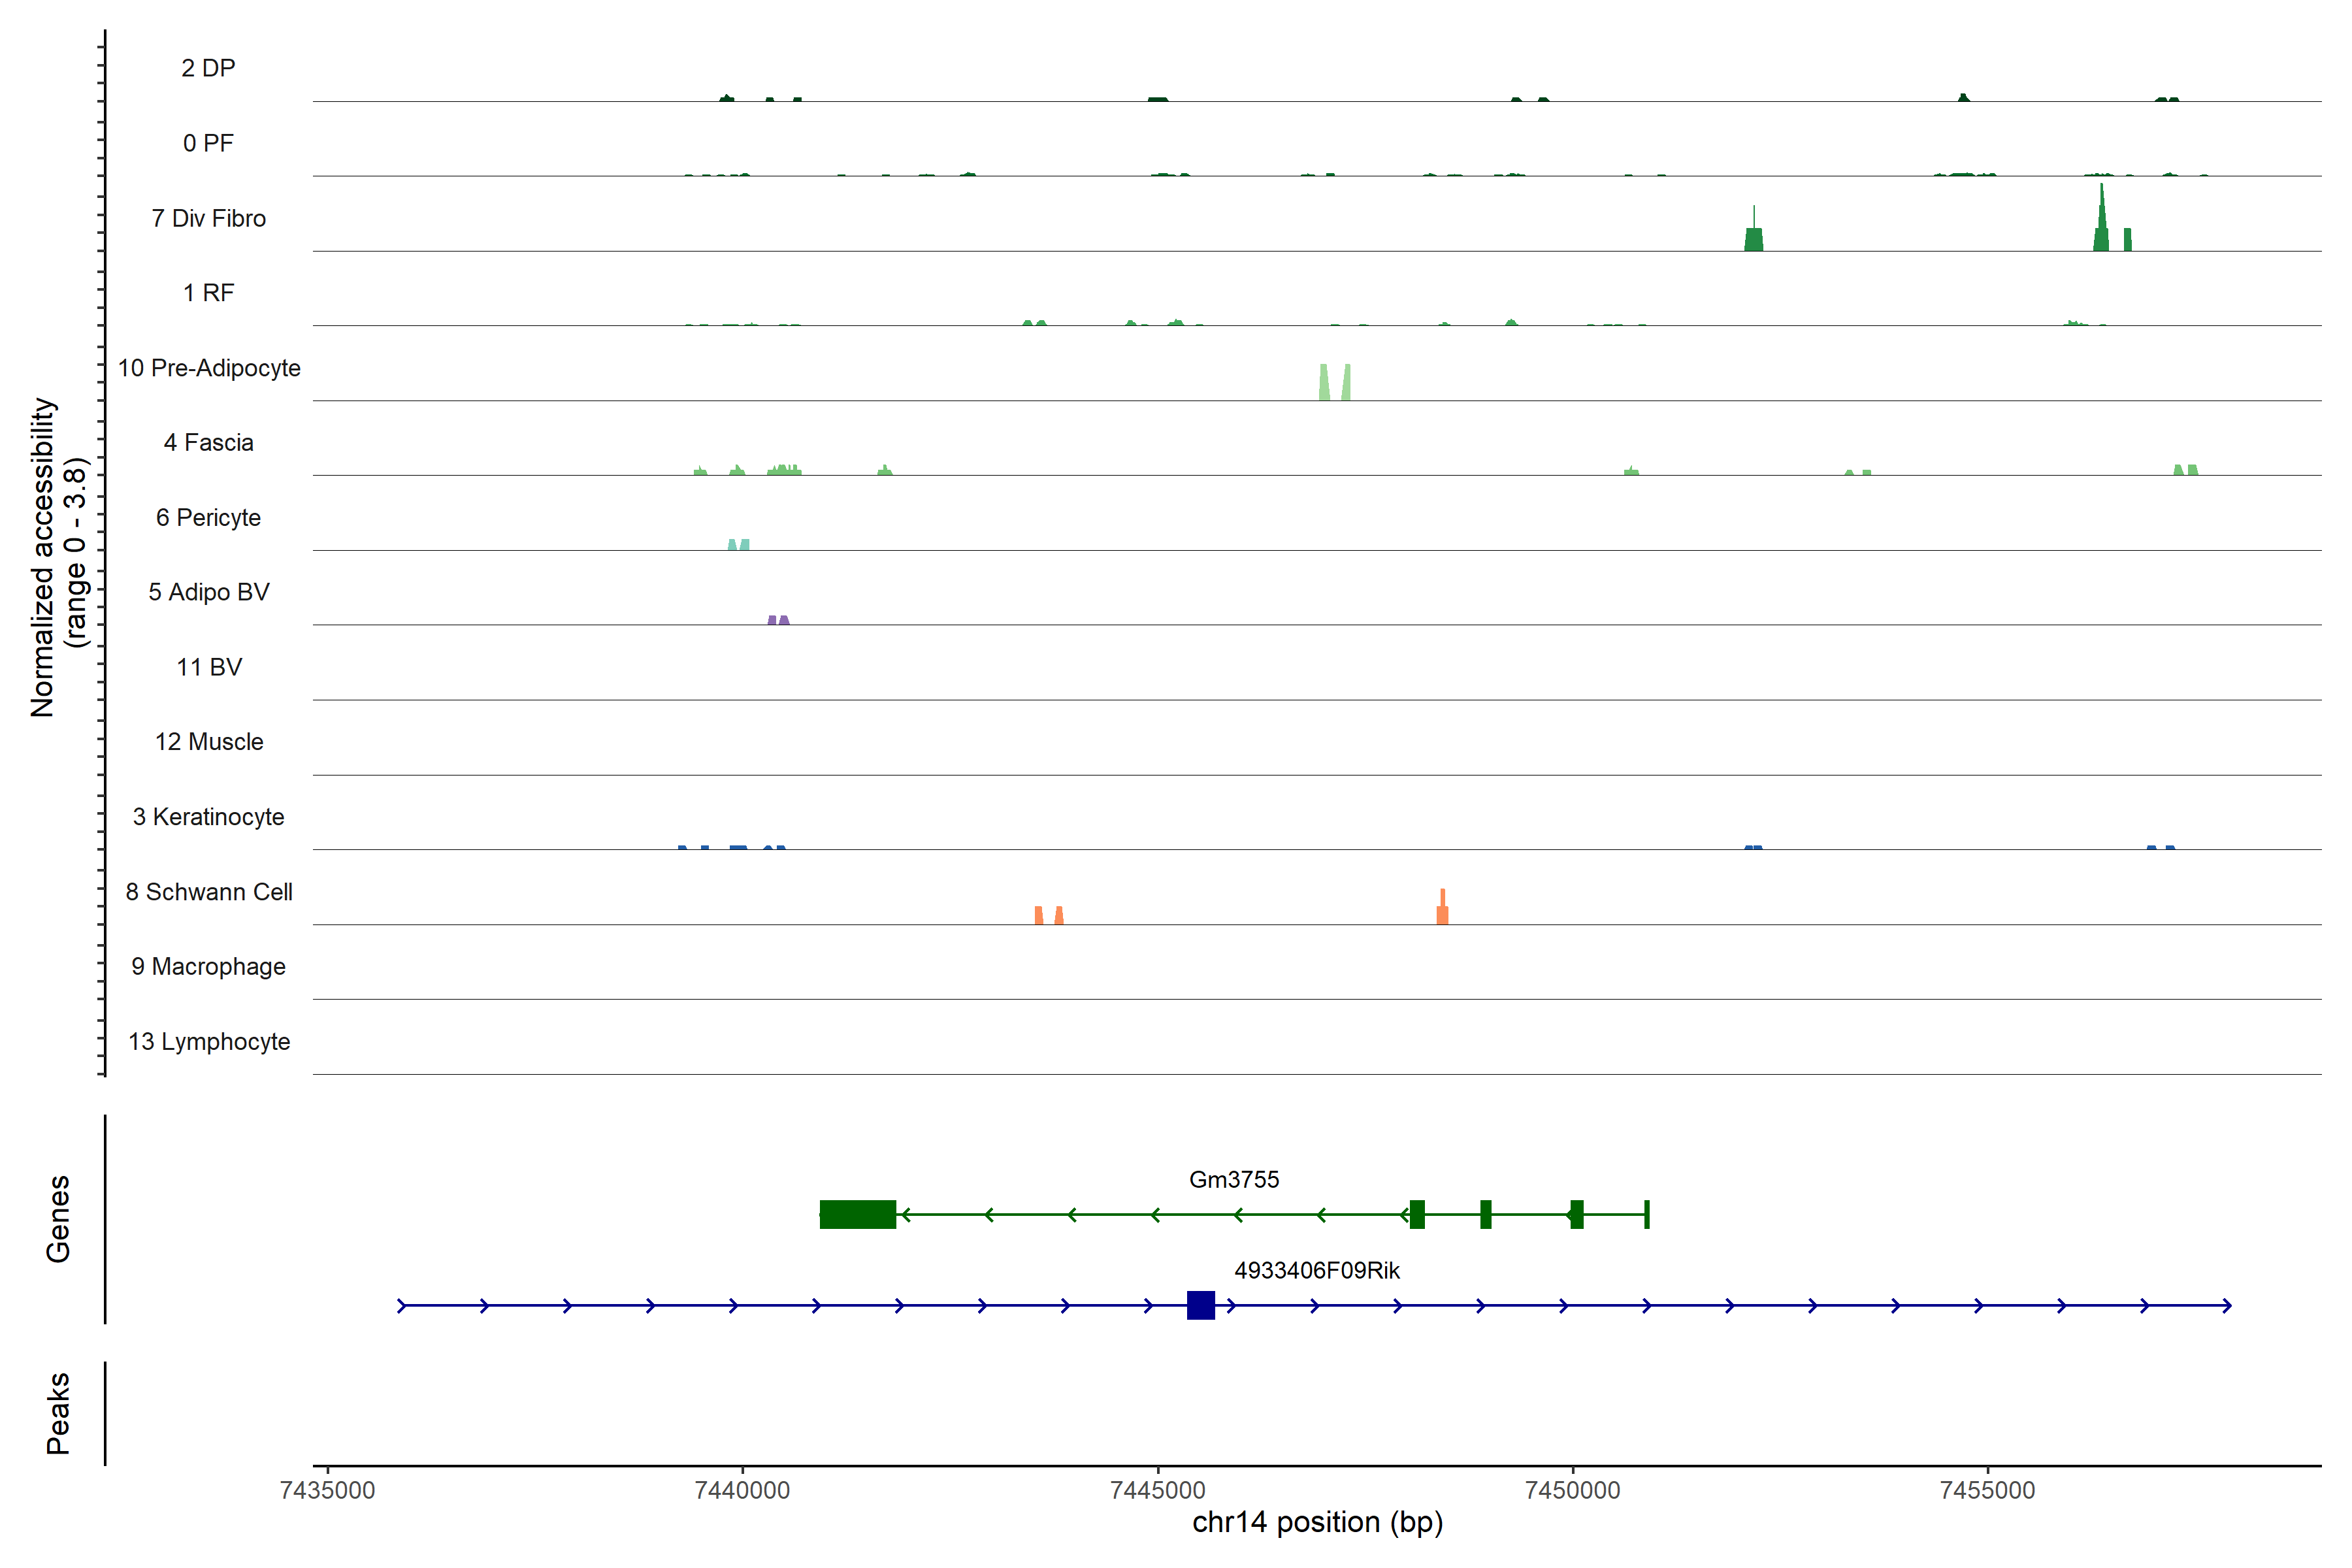Click the Gm3755 gene label
Viewport: 2352px width, 1568px height.
click(x=1233, y=1179)
